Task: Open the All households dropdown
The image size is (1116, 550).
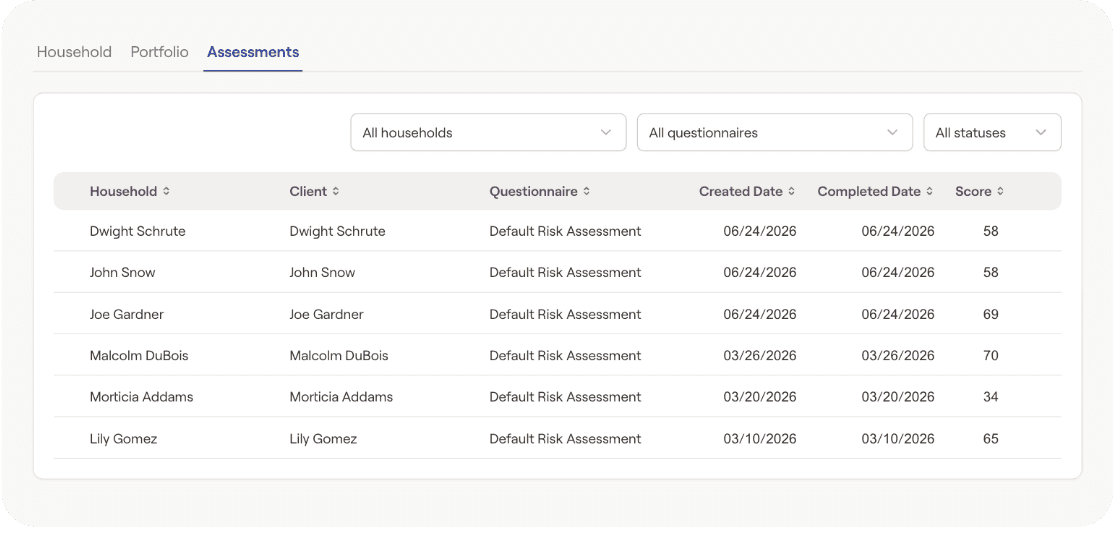Action: point(488,132)
